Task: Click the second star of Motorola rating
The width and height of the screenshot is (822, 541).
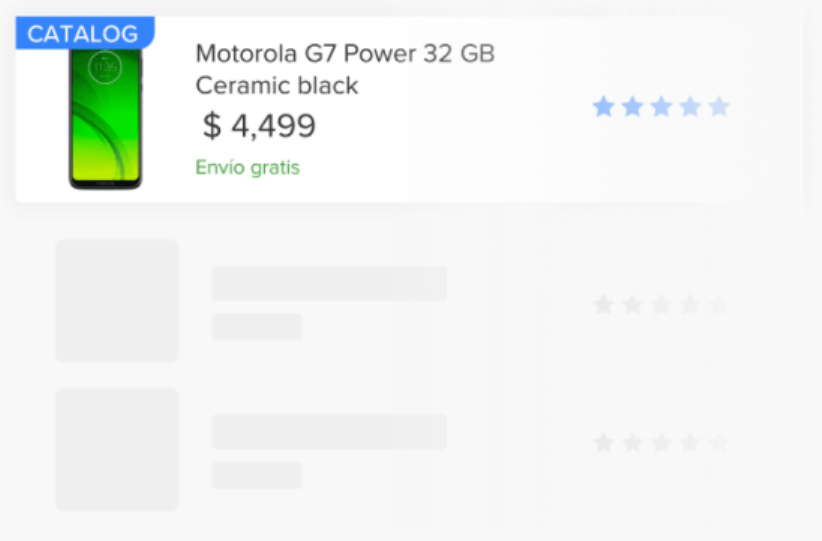Action: [632, 107]
